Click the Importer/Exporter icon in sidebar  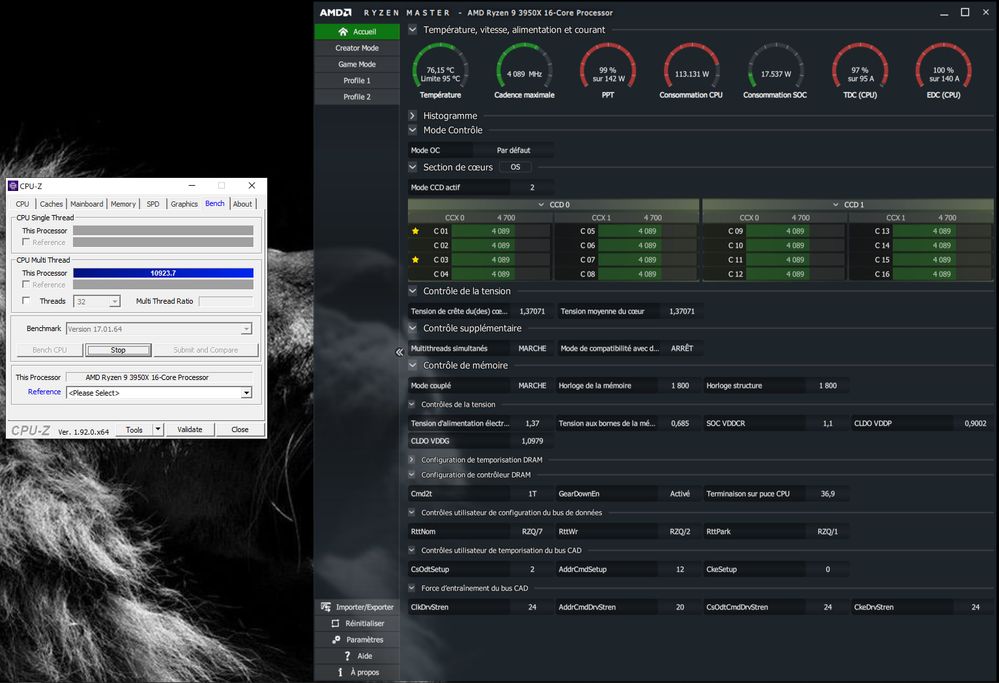point(326,607)
